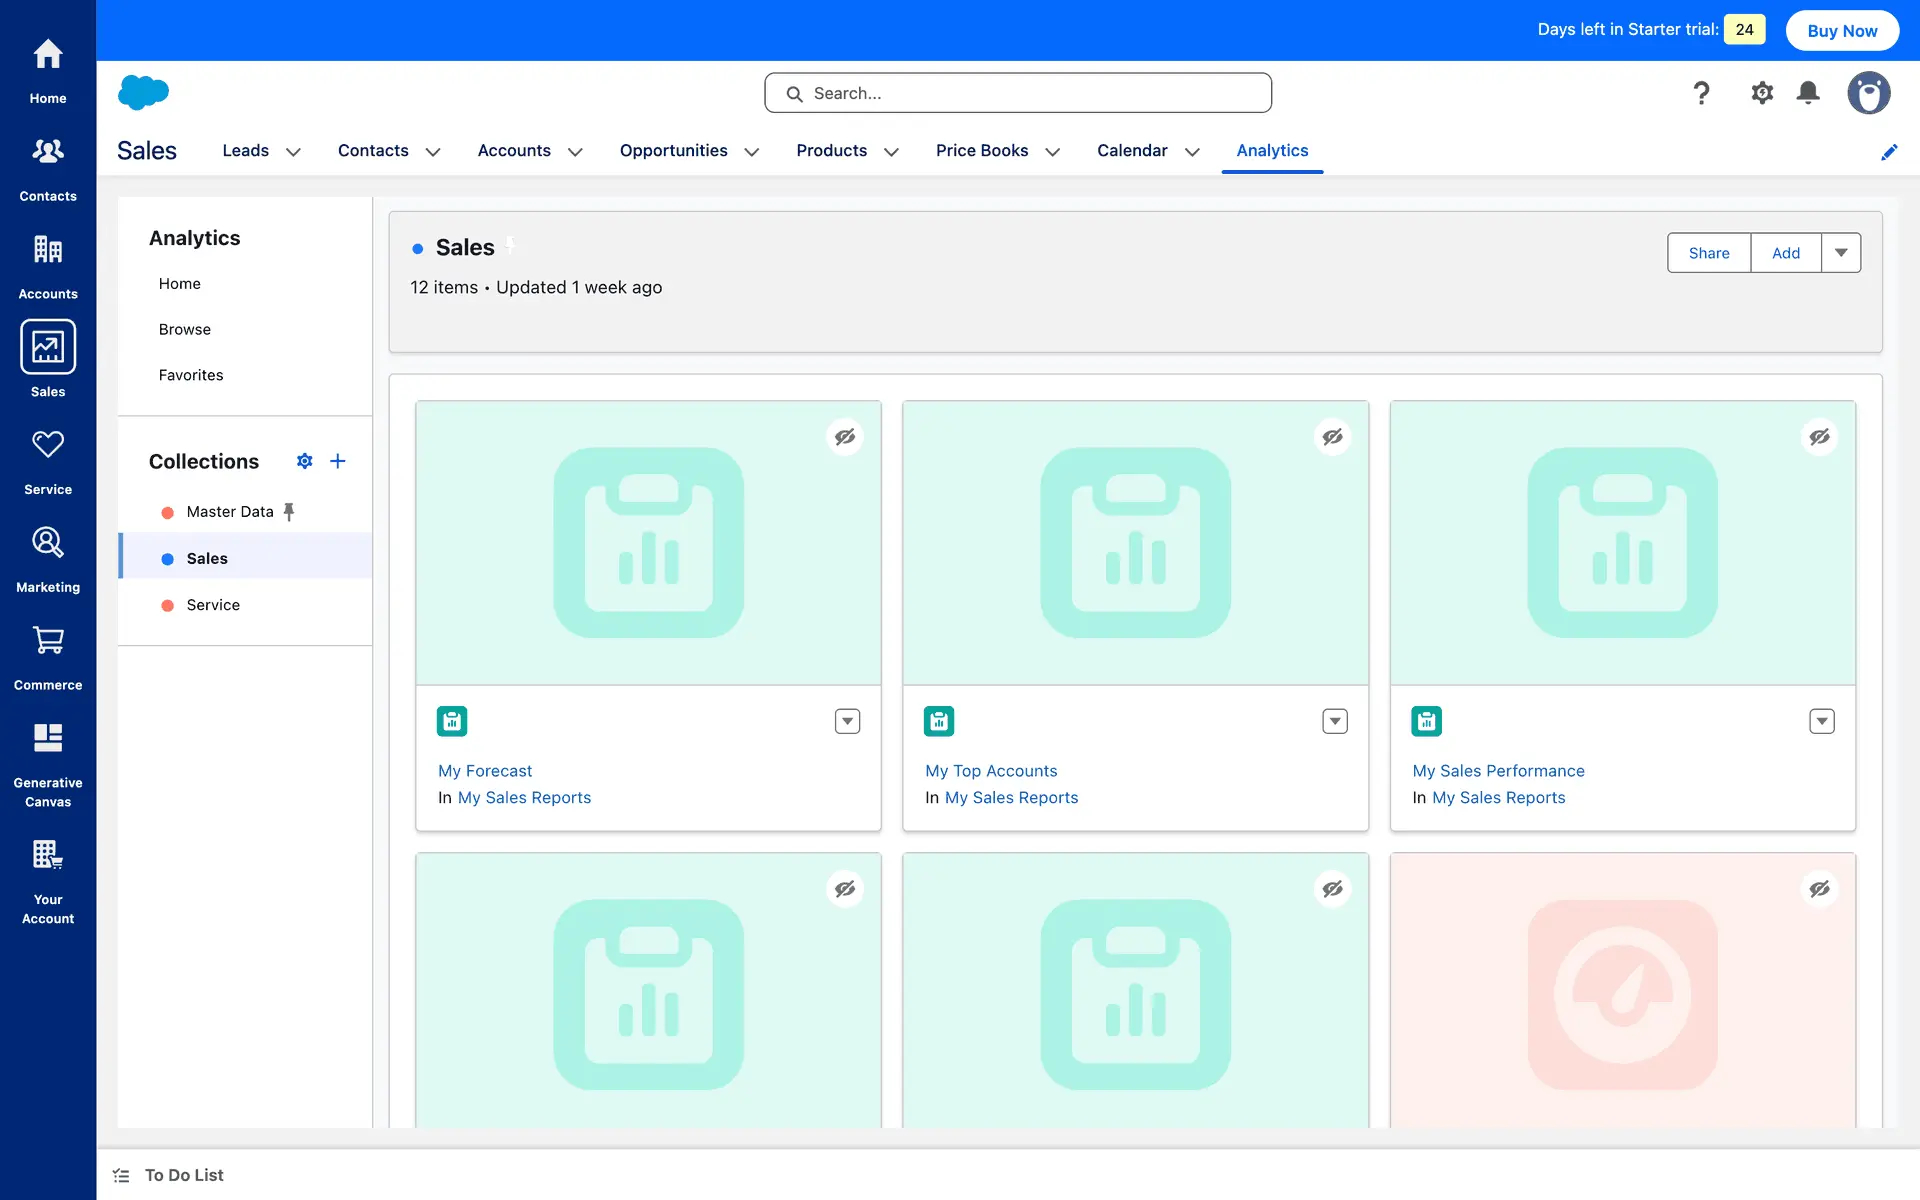The height and width of the screenshot is (1200, 1920).
Task: Open actions dropdown on My Forecast card
Action: 847,721
